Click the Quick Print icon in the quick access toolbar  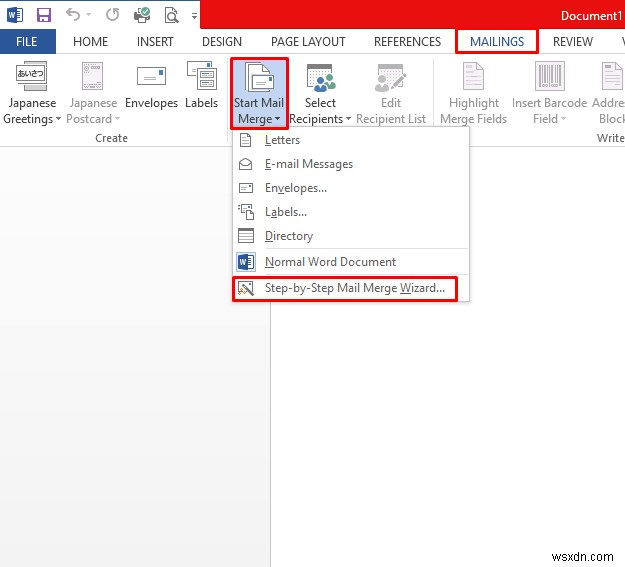click(142, 15)
